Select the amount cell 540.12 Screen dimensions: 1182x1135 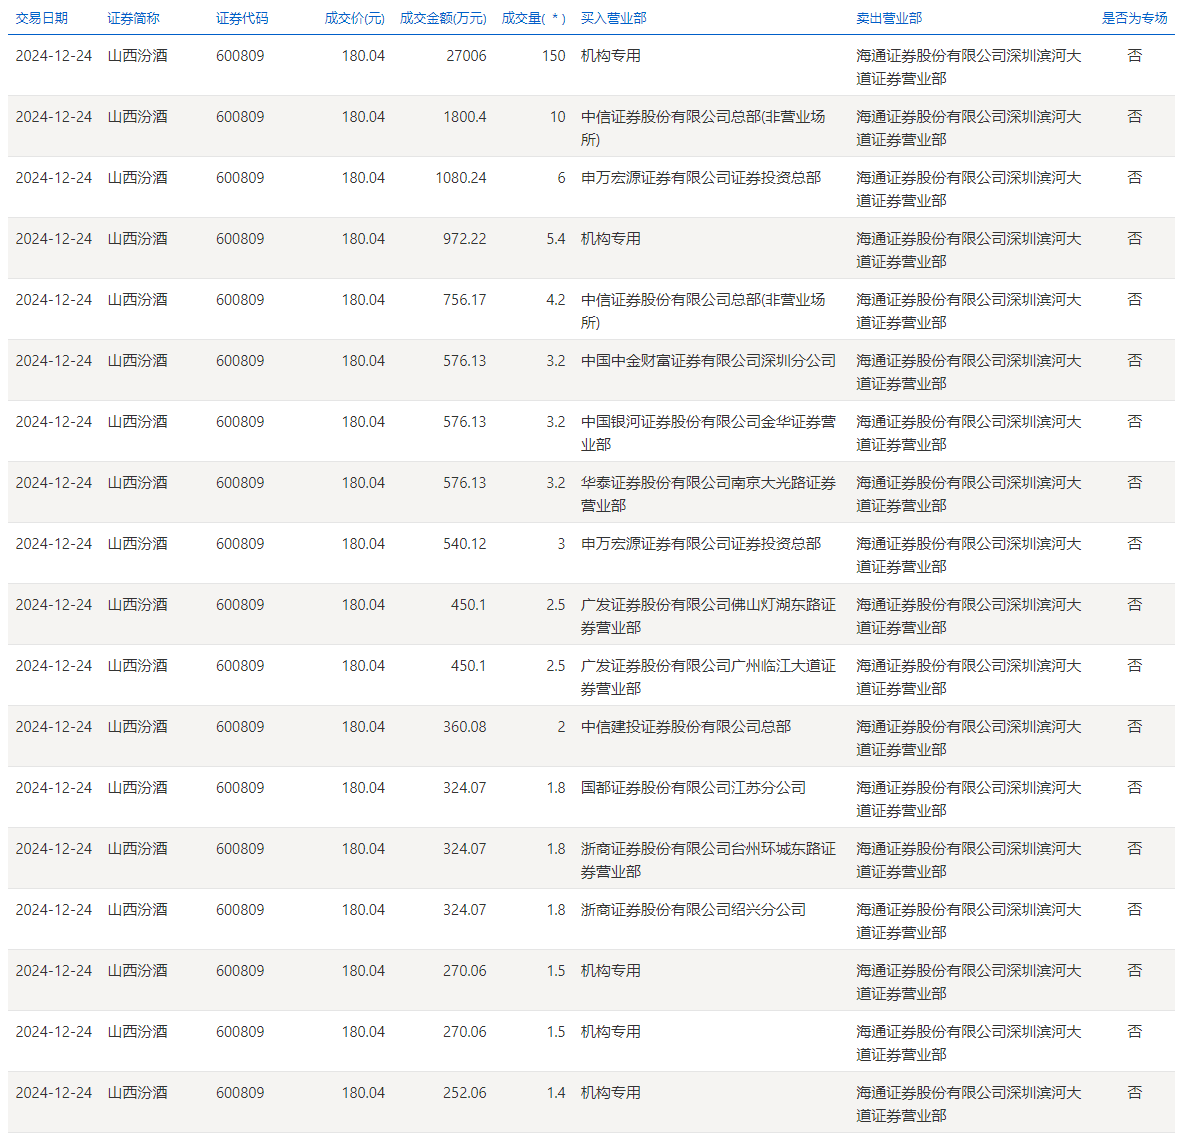pos(464,543)
